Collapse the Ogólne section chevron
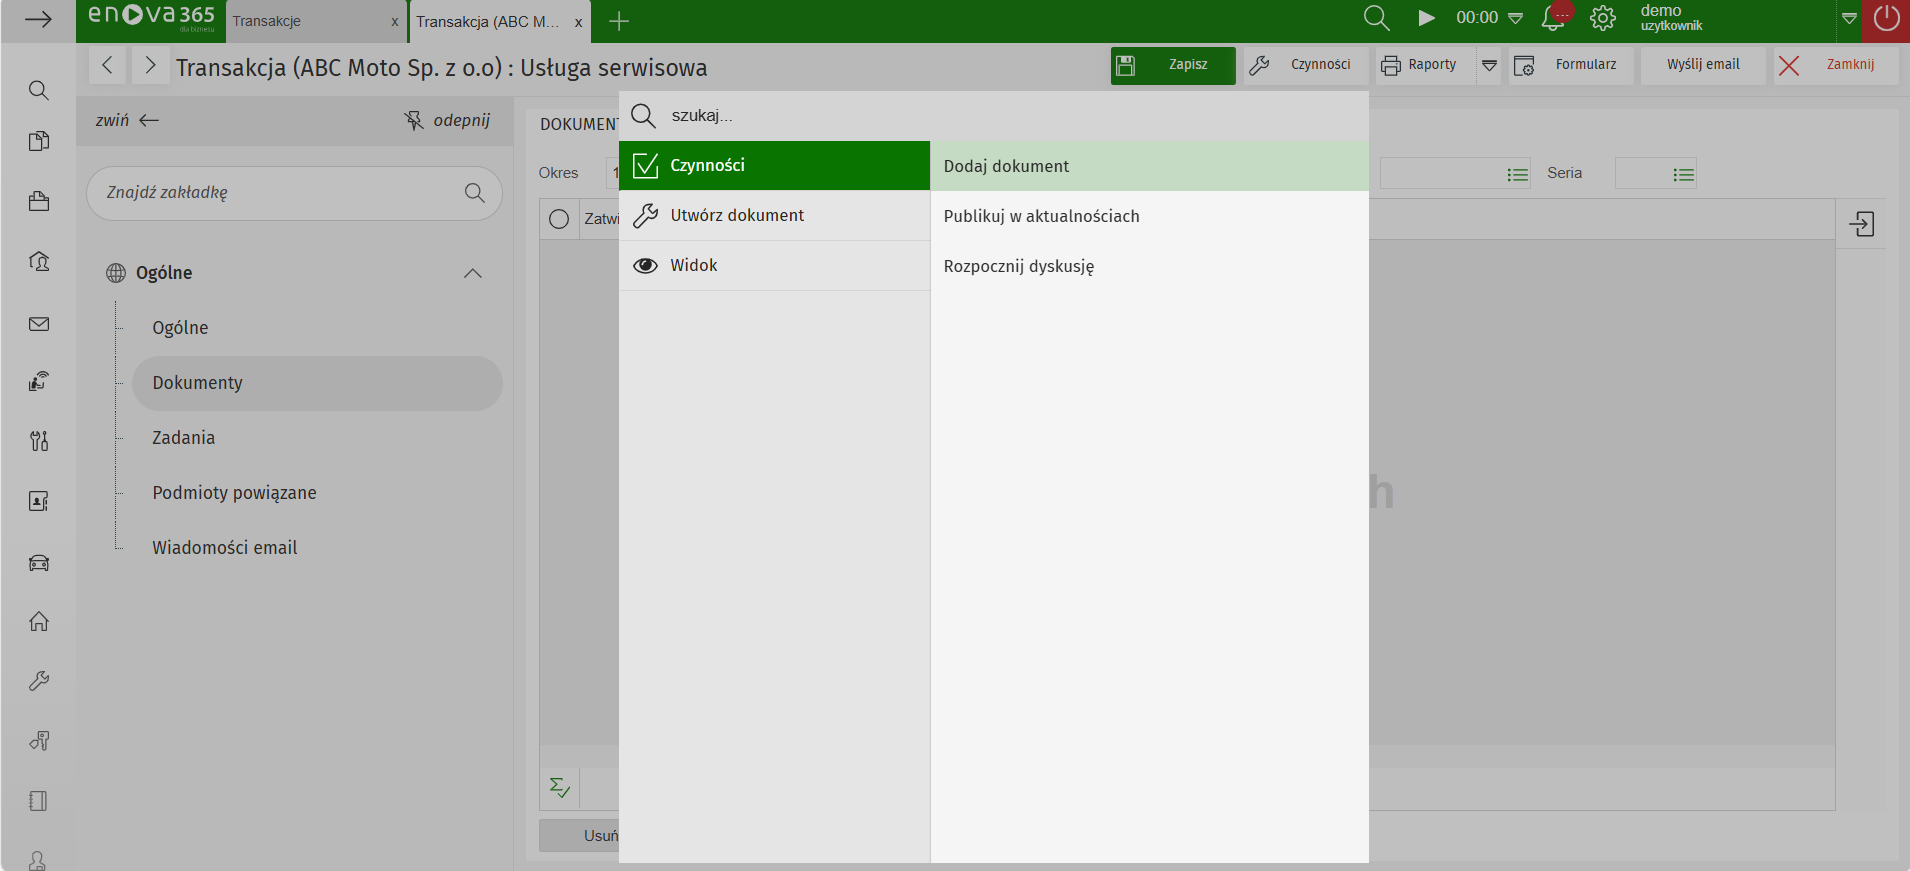Viewport: 1910px width, 871px height. (x=473, y=273)
